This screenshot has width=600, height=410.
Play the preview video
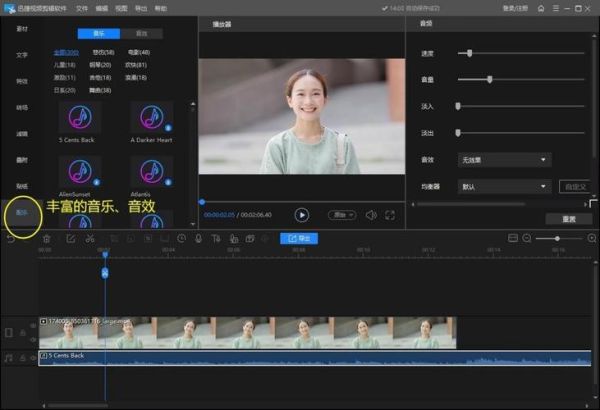(302, 214)
